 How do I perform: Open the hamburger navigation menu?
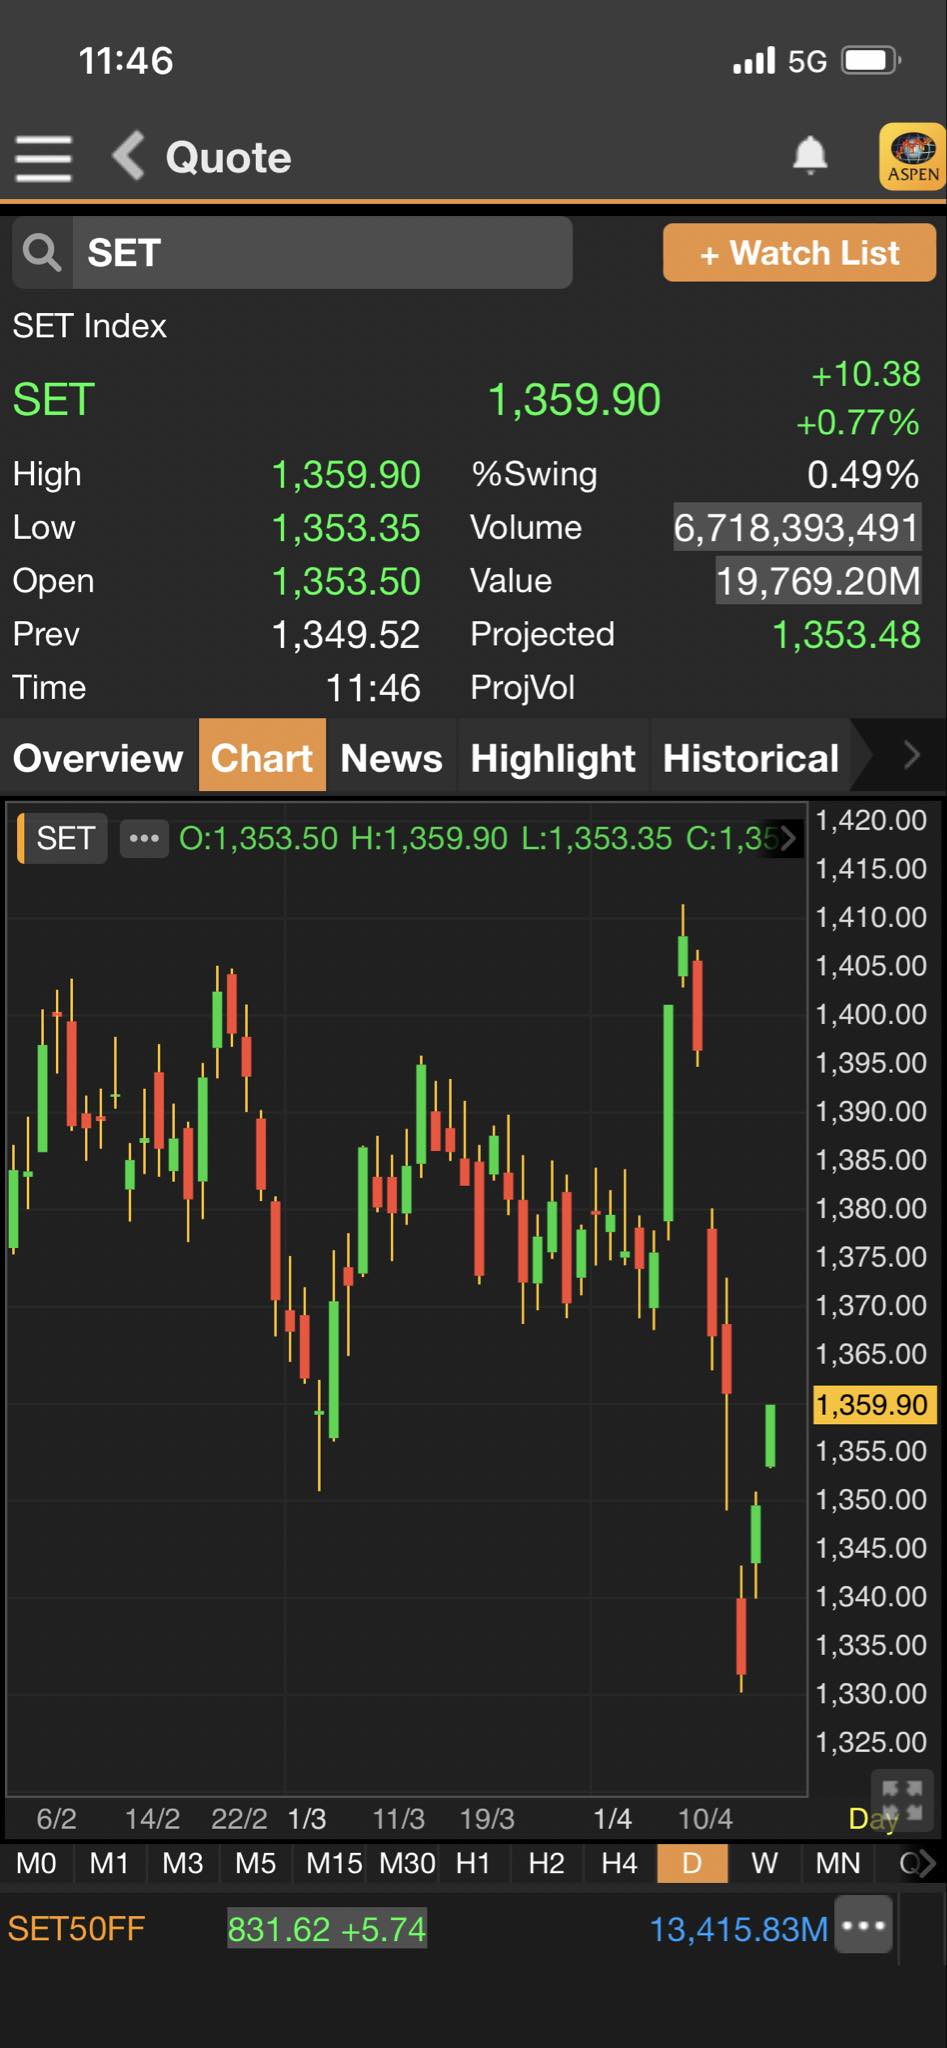tap(44, 158)
